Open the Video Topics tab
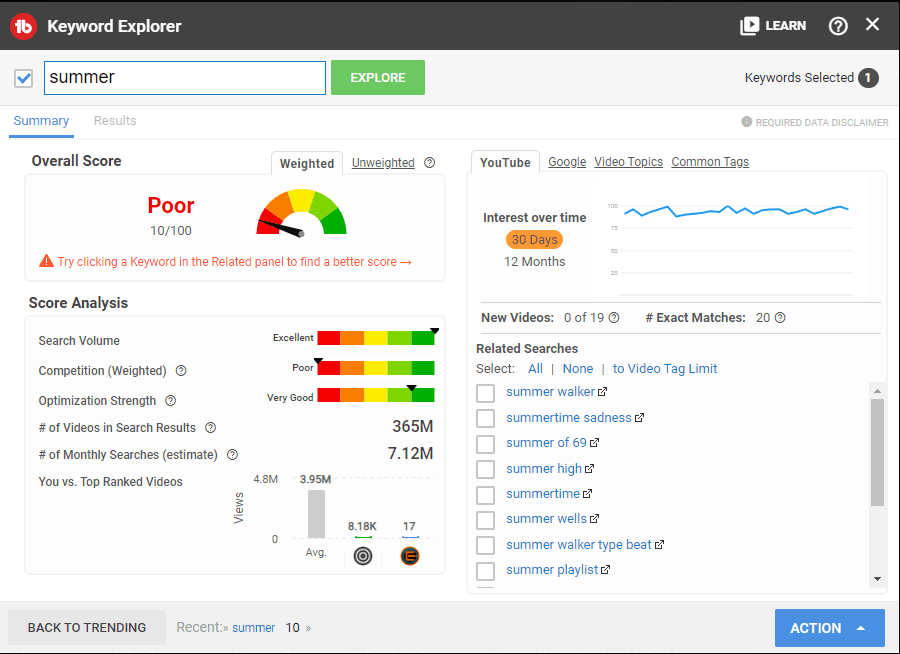Viewport: 900px width, 654px height. (629, 162)
